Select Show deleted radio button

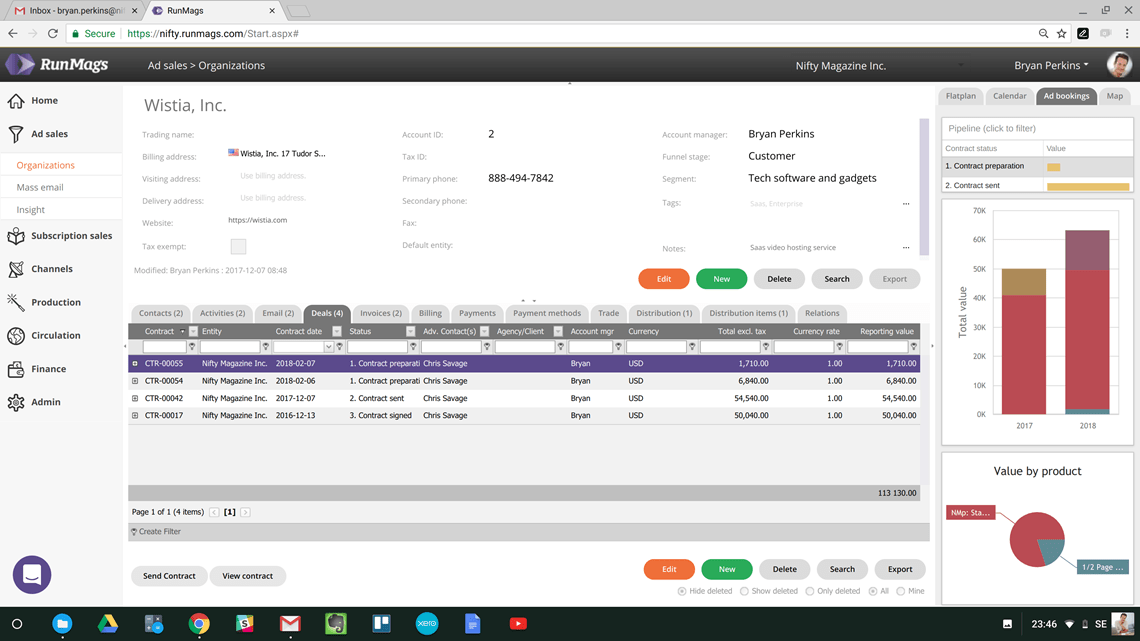744,592
